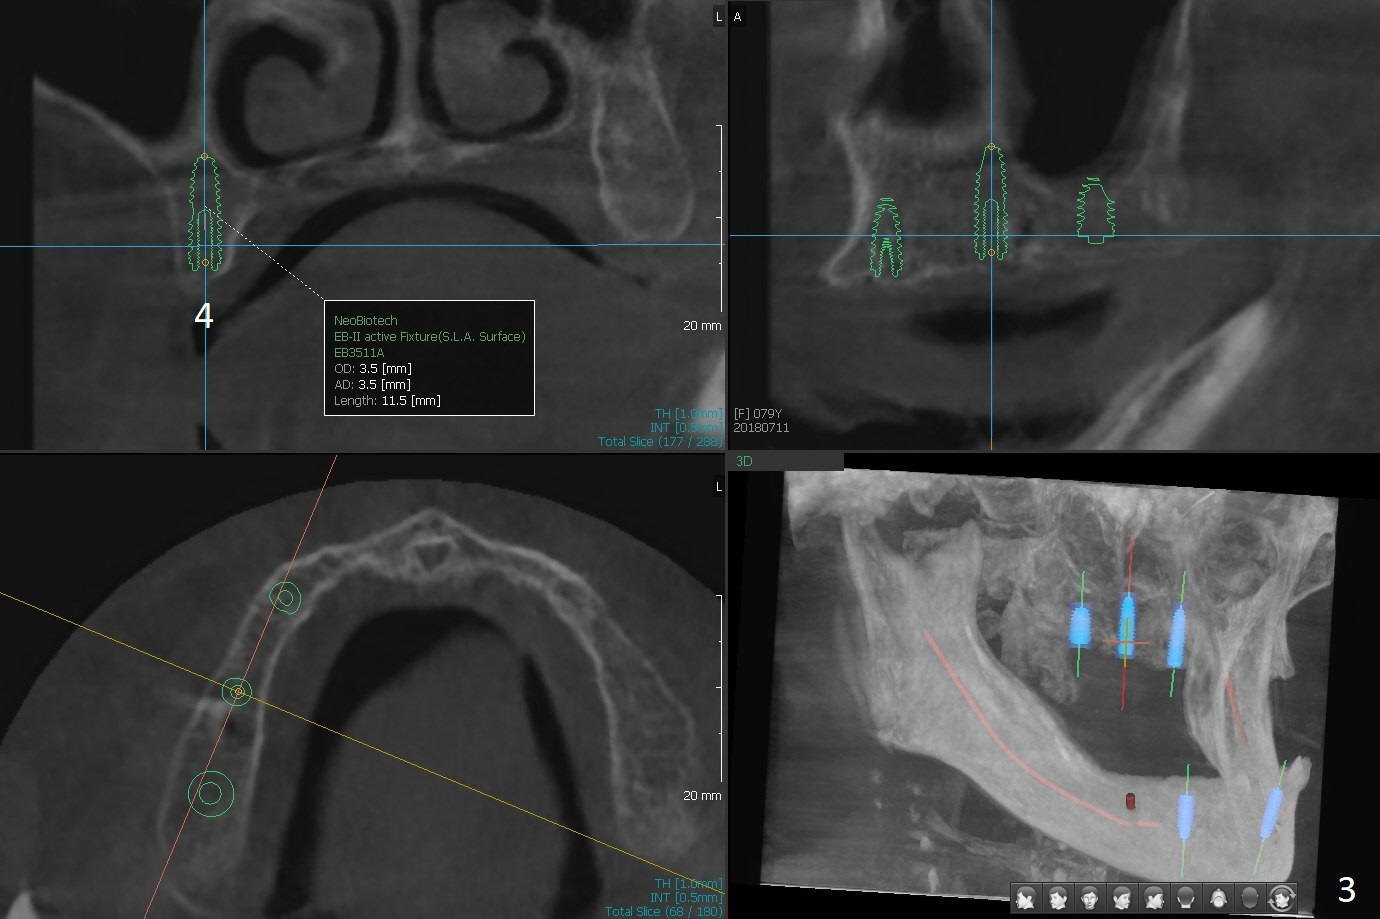This screenshot has height=919, width=1380.
Task: Click the NeoBiotech implant info tooltip
Action: point(429,357)
